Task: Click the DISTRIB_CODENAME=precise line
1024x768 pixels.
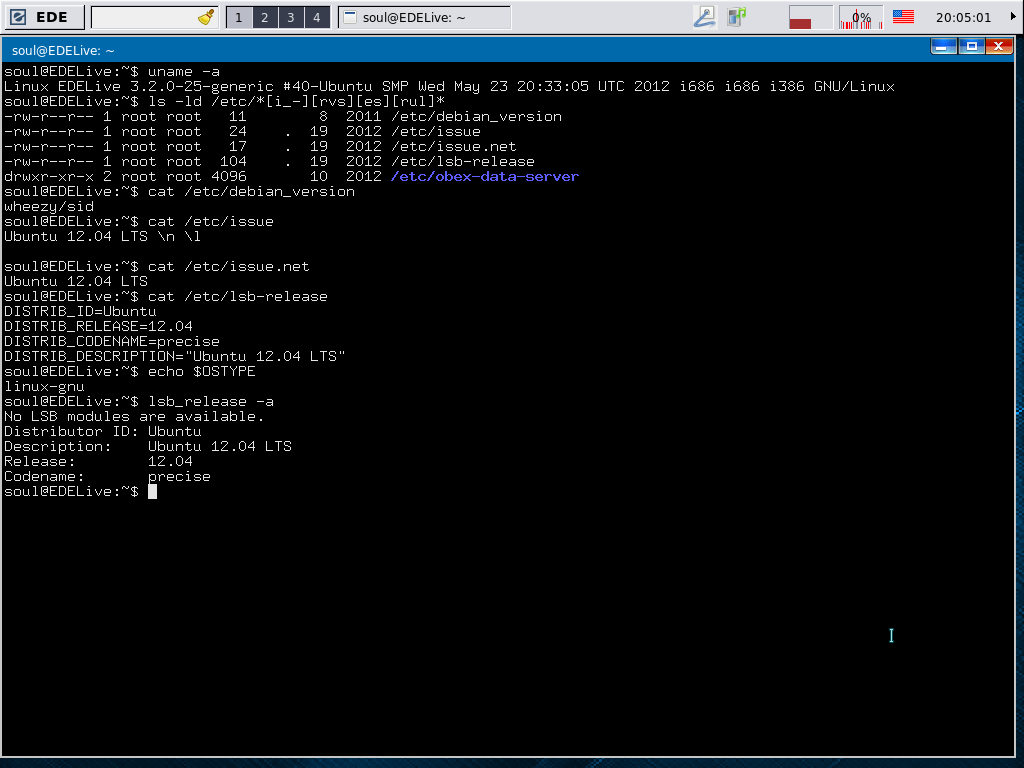Action: (112, 342)
